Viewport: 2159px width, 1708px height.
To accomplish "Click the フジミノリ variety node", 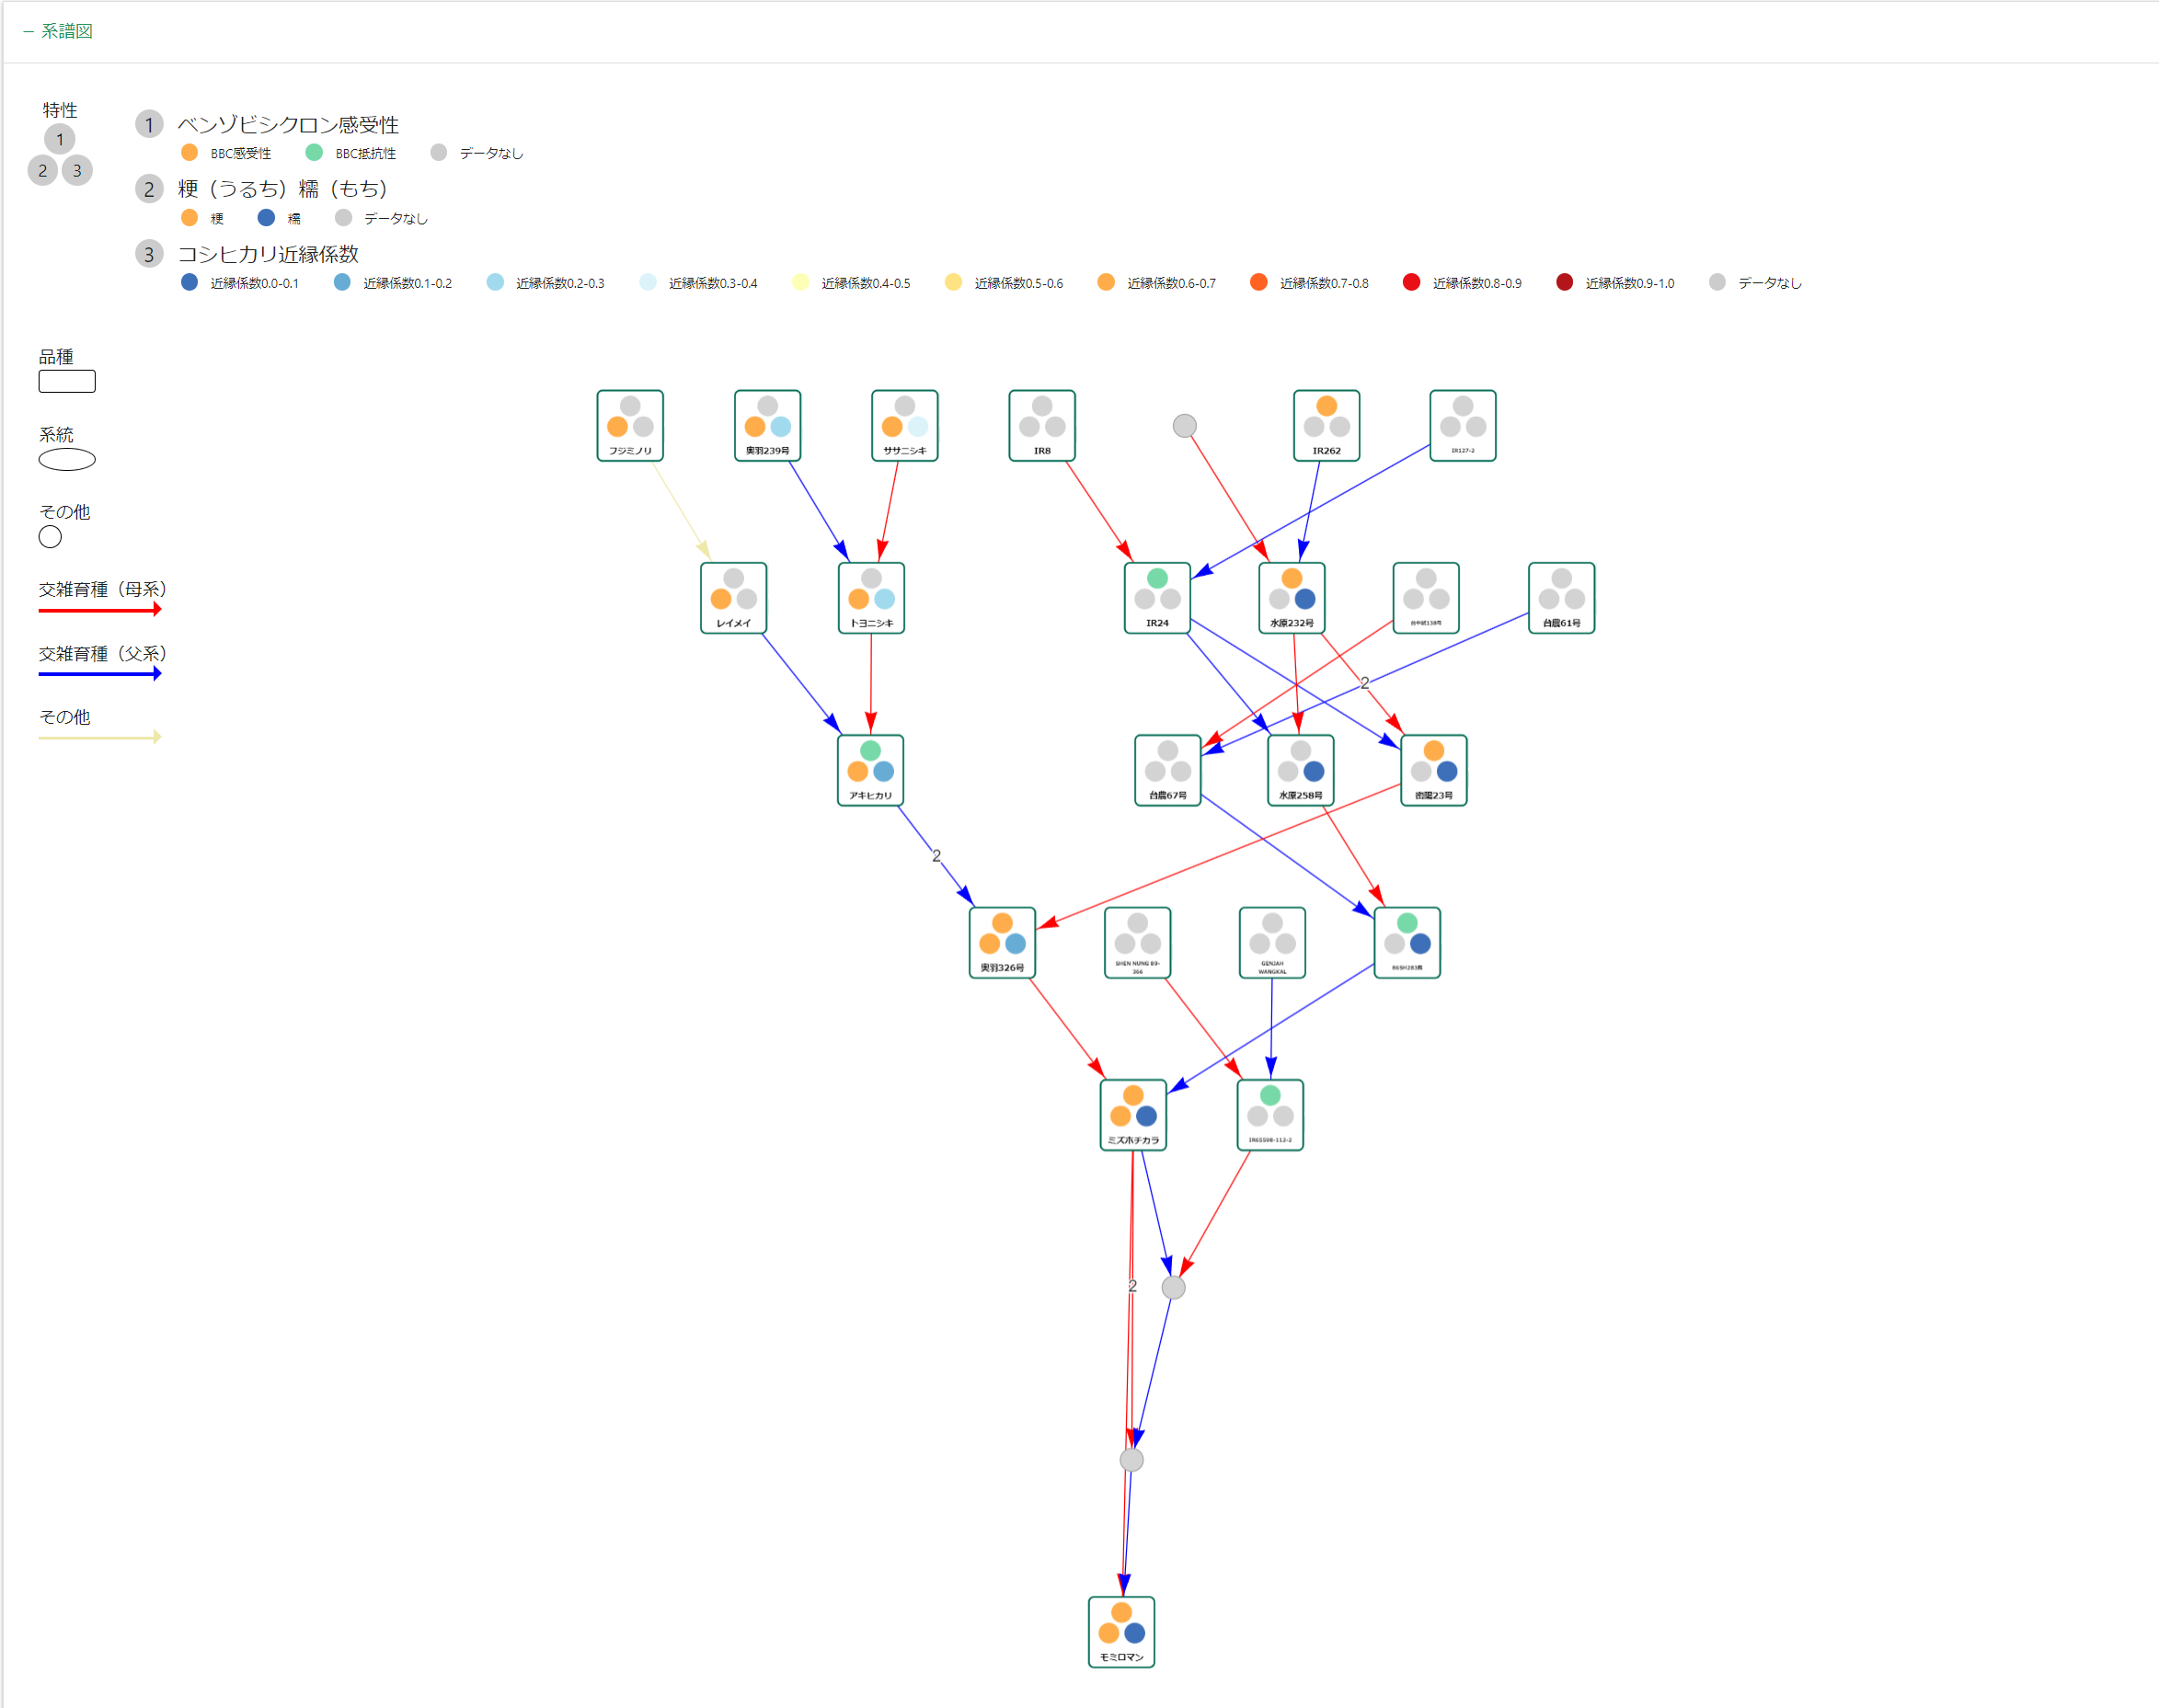I will point(630,425).
